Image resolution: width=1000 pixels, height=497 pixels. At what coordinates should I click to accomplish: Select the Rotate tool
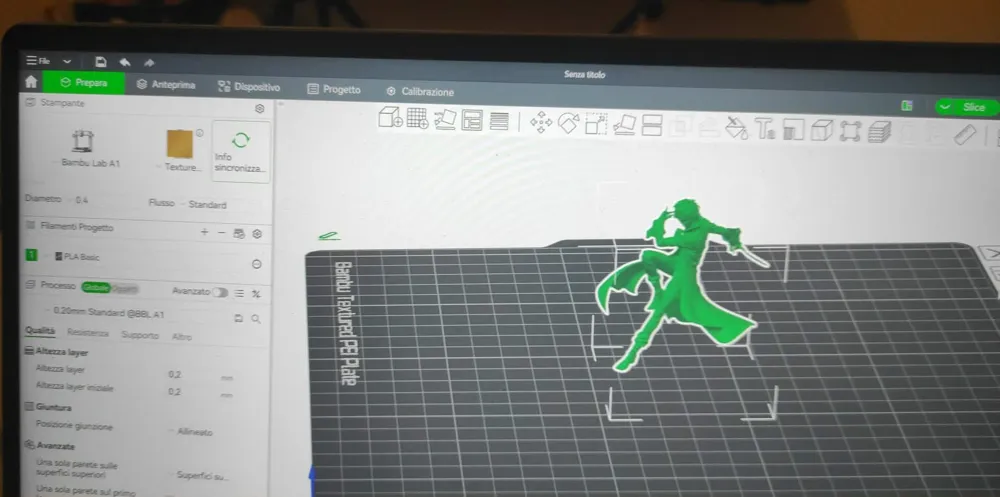point(568,122)
